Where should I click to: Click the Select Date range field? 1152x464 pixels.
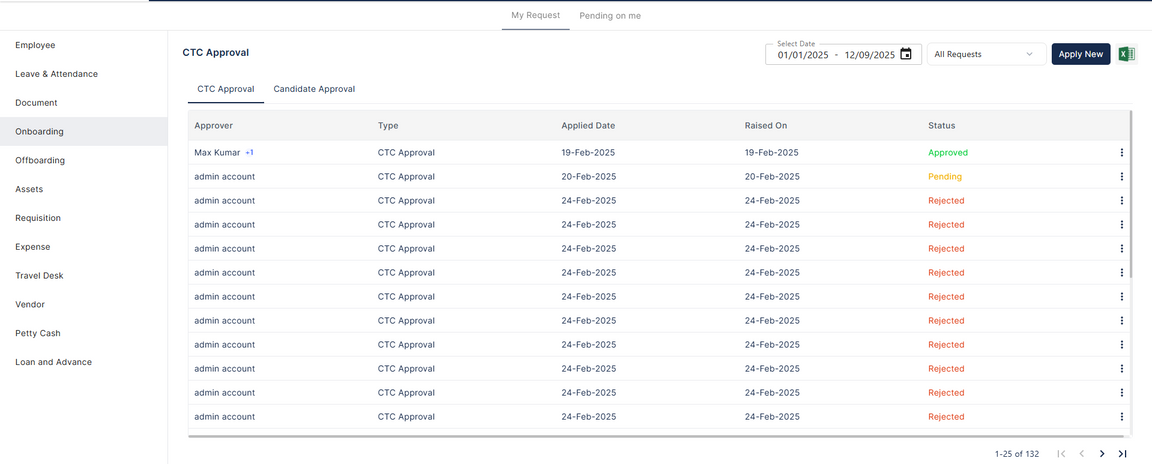(835, 55)
